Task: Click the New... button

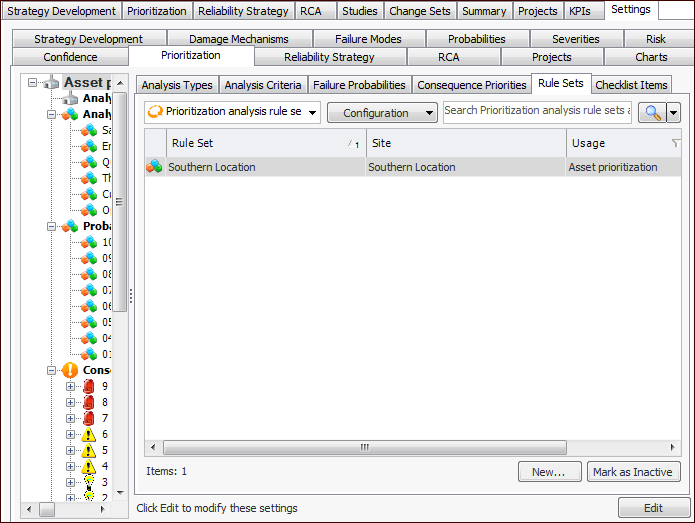Action: pos(549,472)
